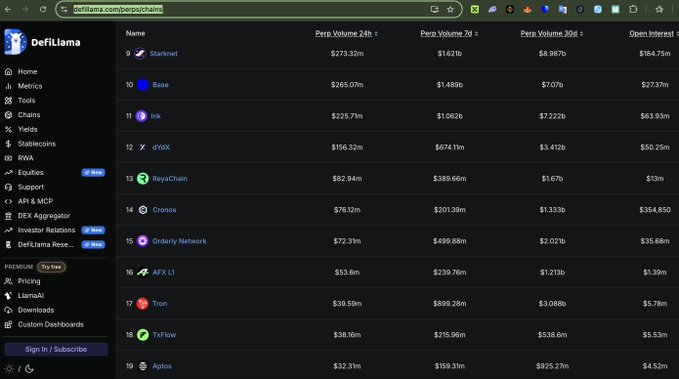Click Sign In / Subscribe button
Screen dimensions: 679x379
point(56,349)
